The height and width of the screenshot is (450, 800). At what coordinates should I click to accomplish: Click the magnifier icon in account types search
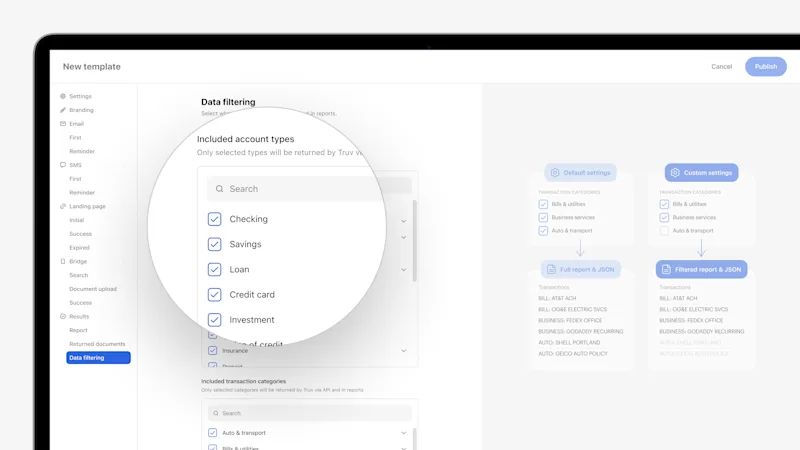tap(219, 189)
